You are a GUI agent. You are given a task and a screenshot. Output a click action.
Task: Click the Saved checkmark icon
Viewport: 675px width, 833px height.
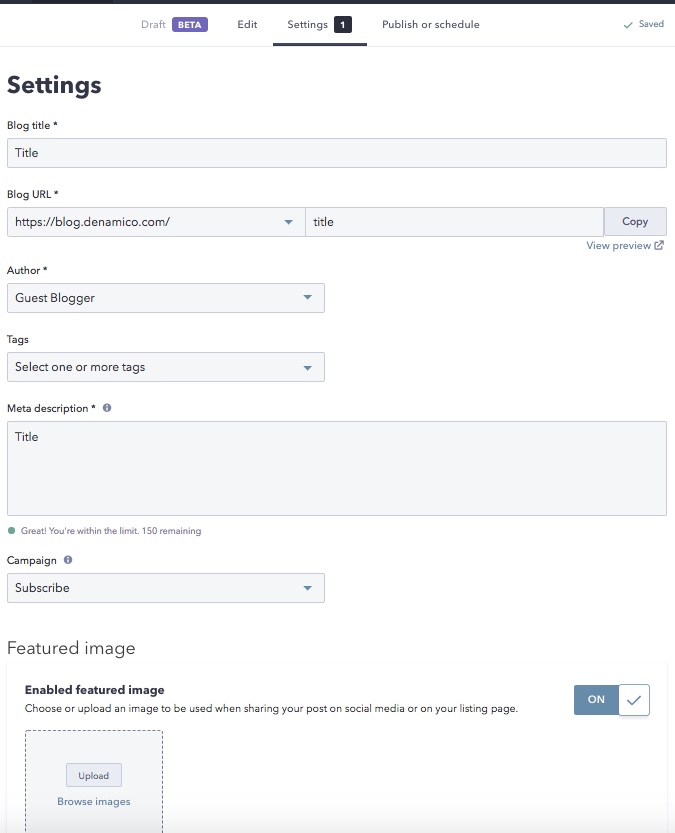point(628,25)
